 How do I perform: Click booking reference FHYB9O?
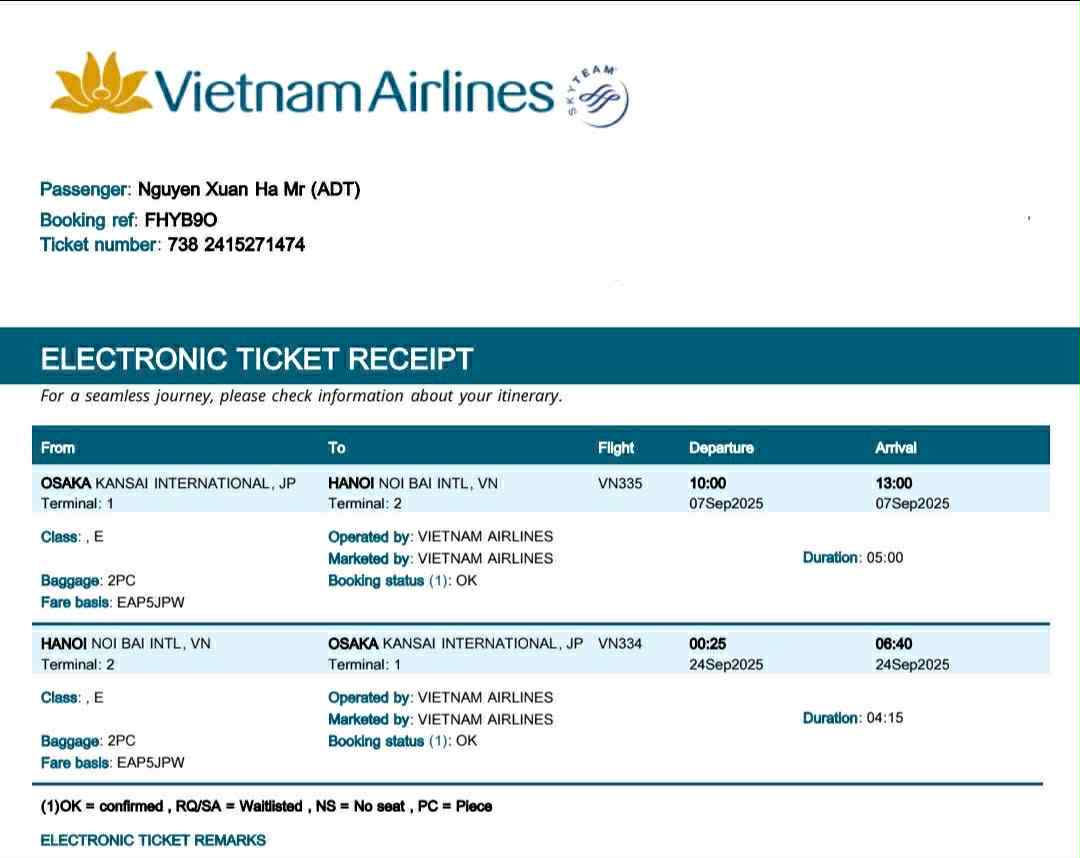(180, 220)
